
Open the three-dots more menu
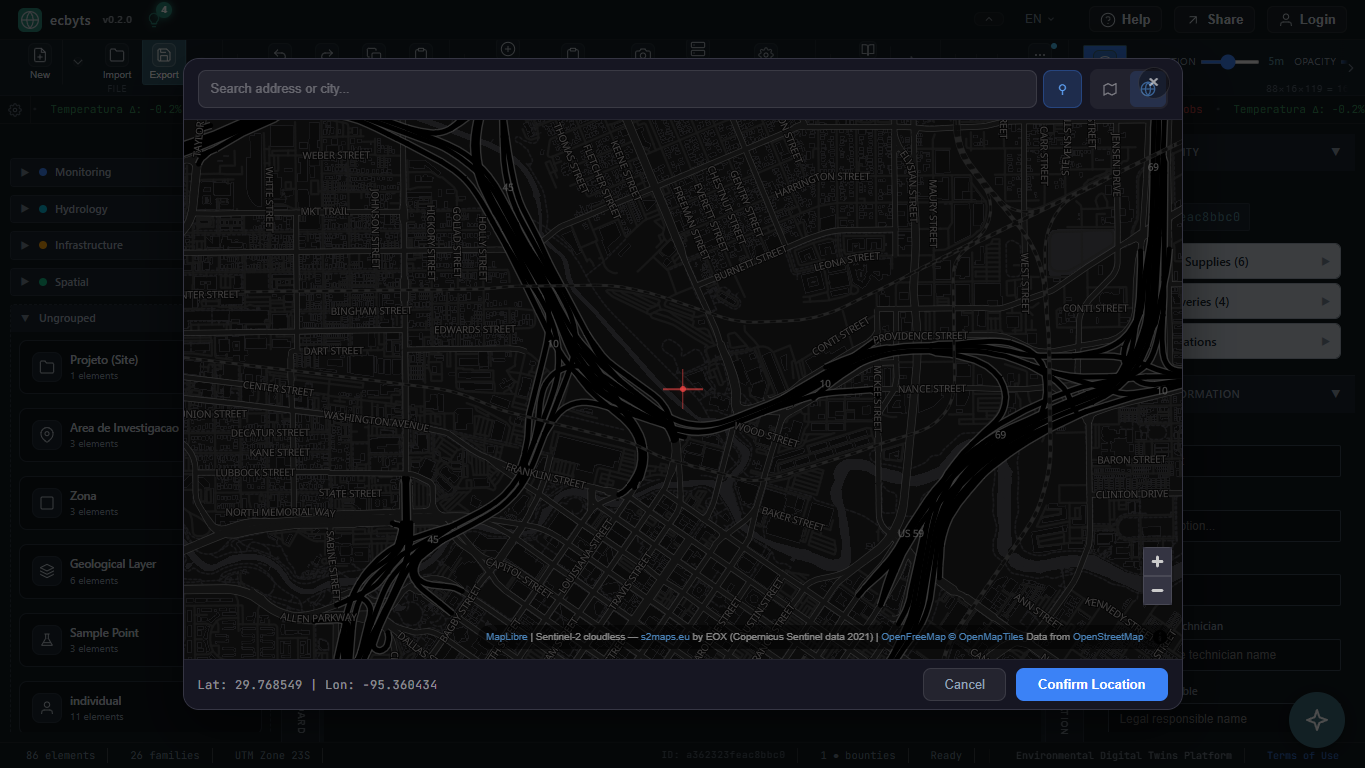(1040, 53)
